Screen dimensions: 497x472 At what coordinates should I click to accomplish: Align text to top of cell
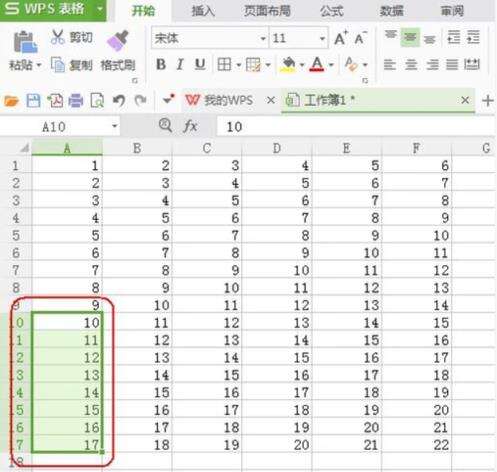coord(390,36)
